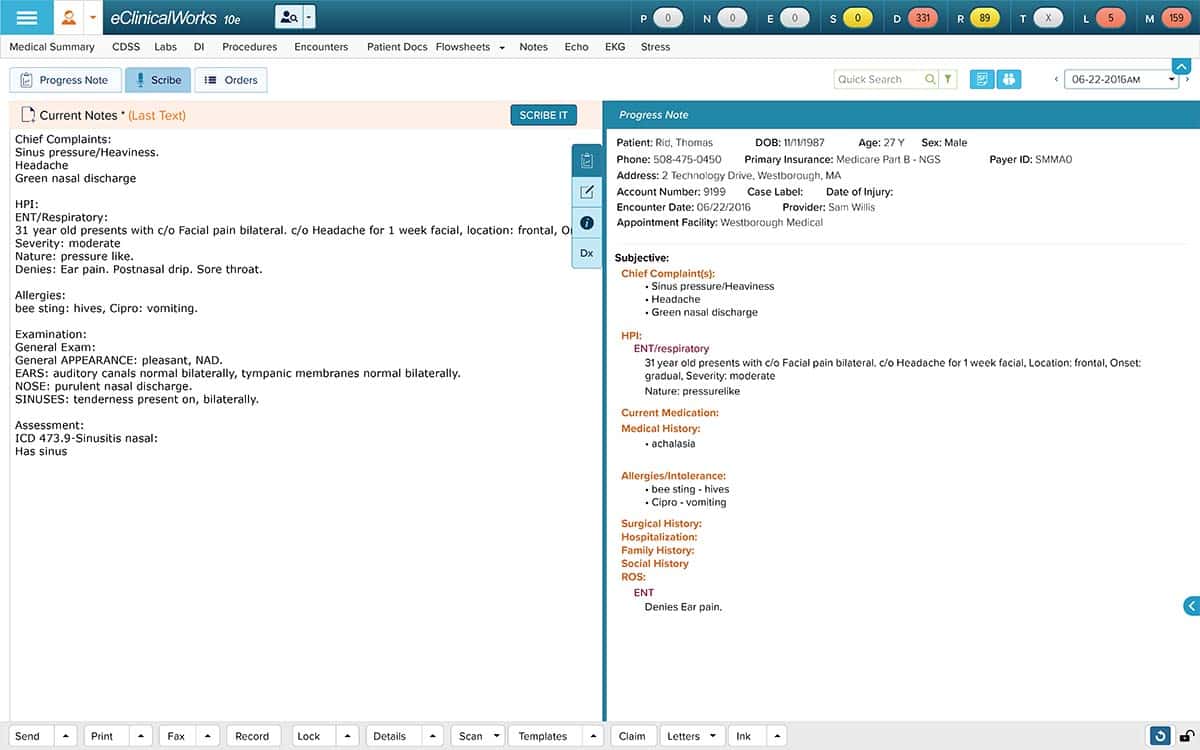
Task: Open Patient Docs
Action: [x=397, y=47]
